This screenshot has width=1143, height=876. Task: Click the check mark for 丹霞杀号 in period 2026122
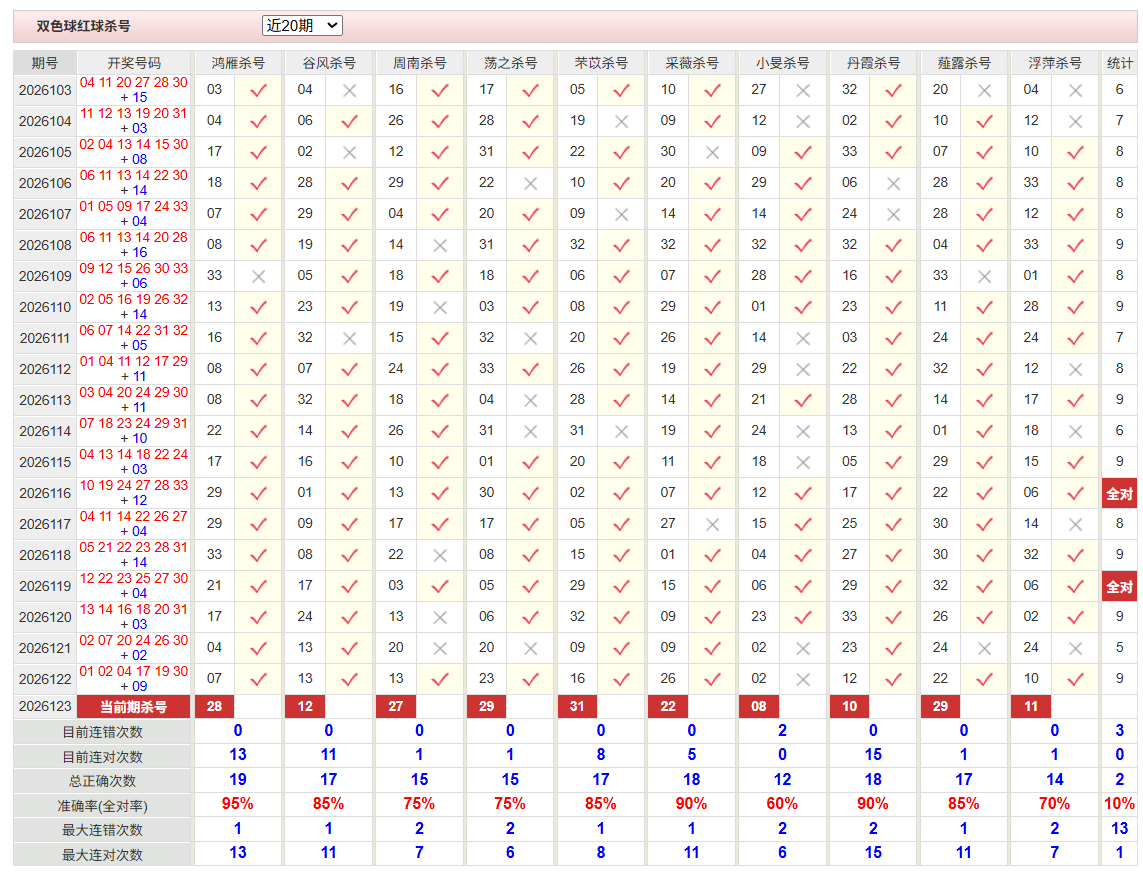894,679
